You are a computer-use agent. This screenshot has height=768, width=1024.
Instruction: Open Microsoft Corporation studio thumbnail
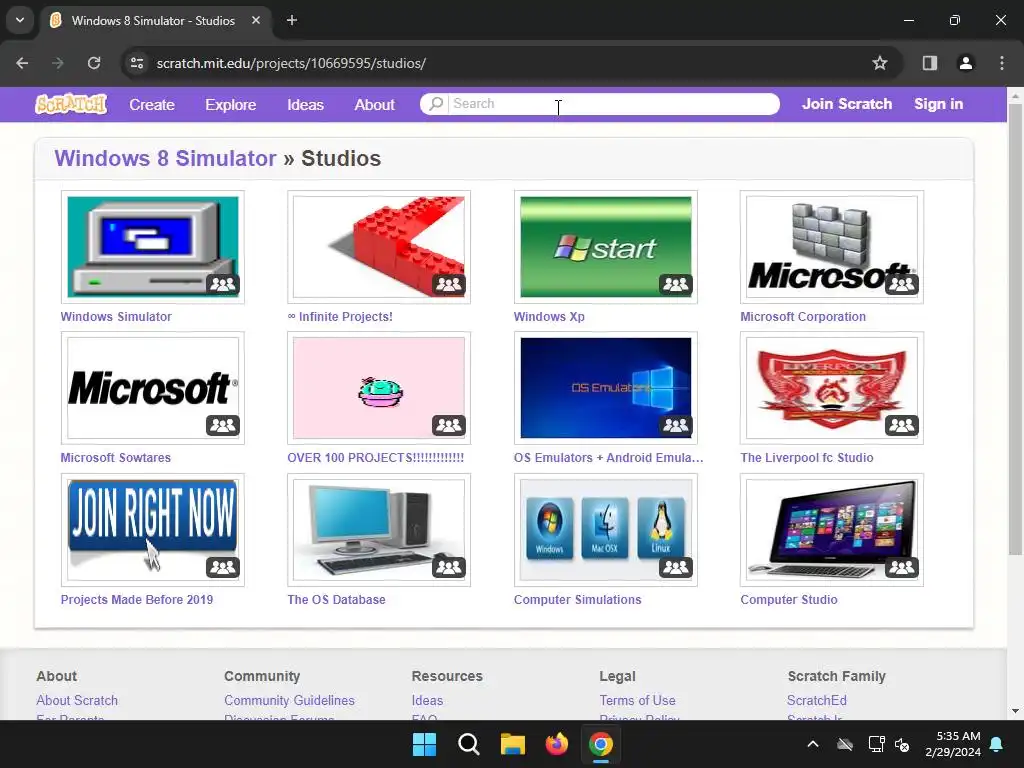tap(831, 247)
